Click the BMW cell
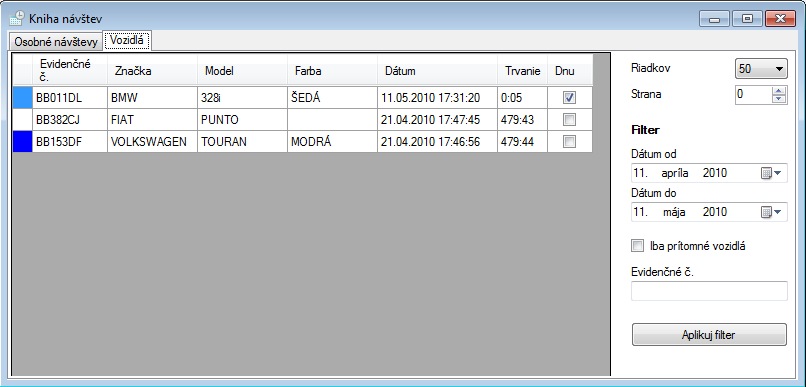806x387 pixels. point(152,98)
